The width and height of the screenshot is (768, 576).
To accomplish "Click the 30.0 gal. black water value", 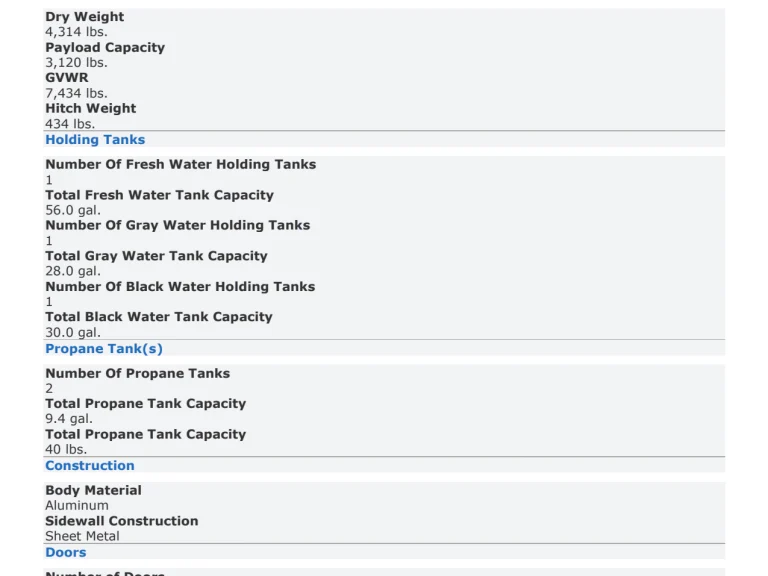I will point(72,332).
